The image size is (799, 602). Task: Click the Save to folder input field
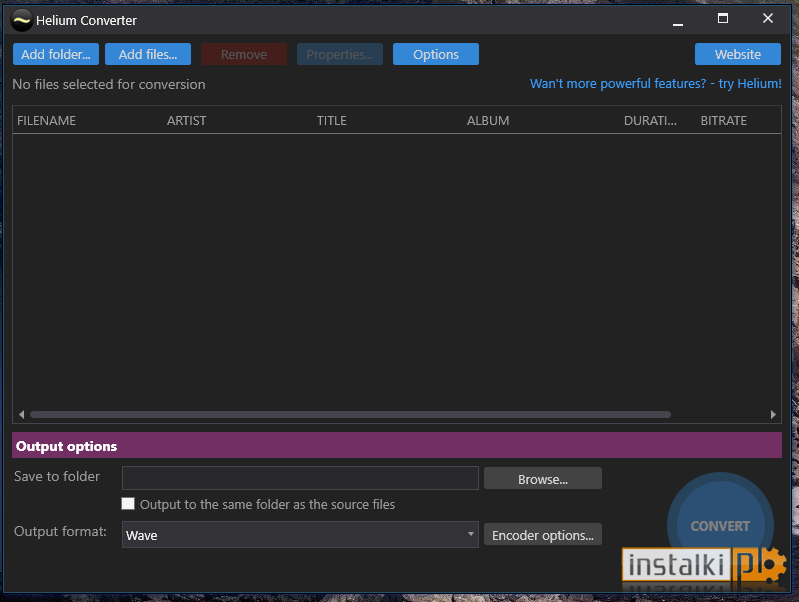click(x=300, y=478)
